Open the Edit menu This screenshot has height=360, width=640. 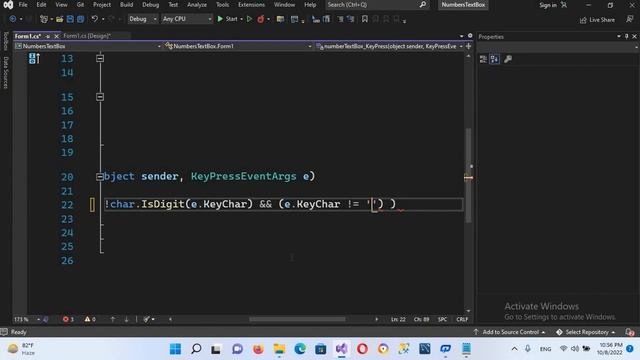pos(41,4)
